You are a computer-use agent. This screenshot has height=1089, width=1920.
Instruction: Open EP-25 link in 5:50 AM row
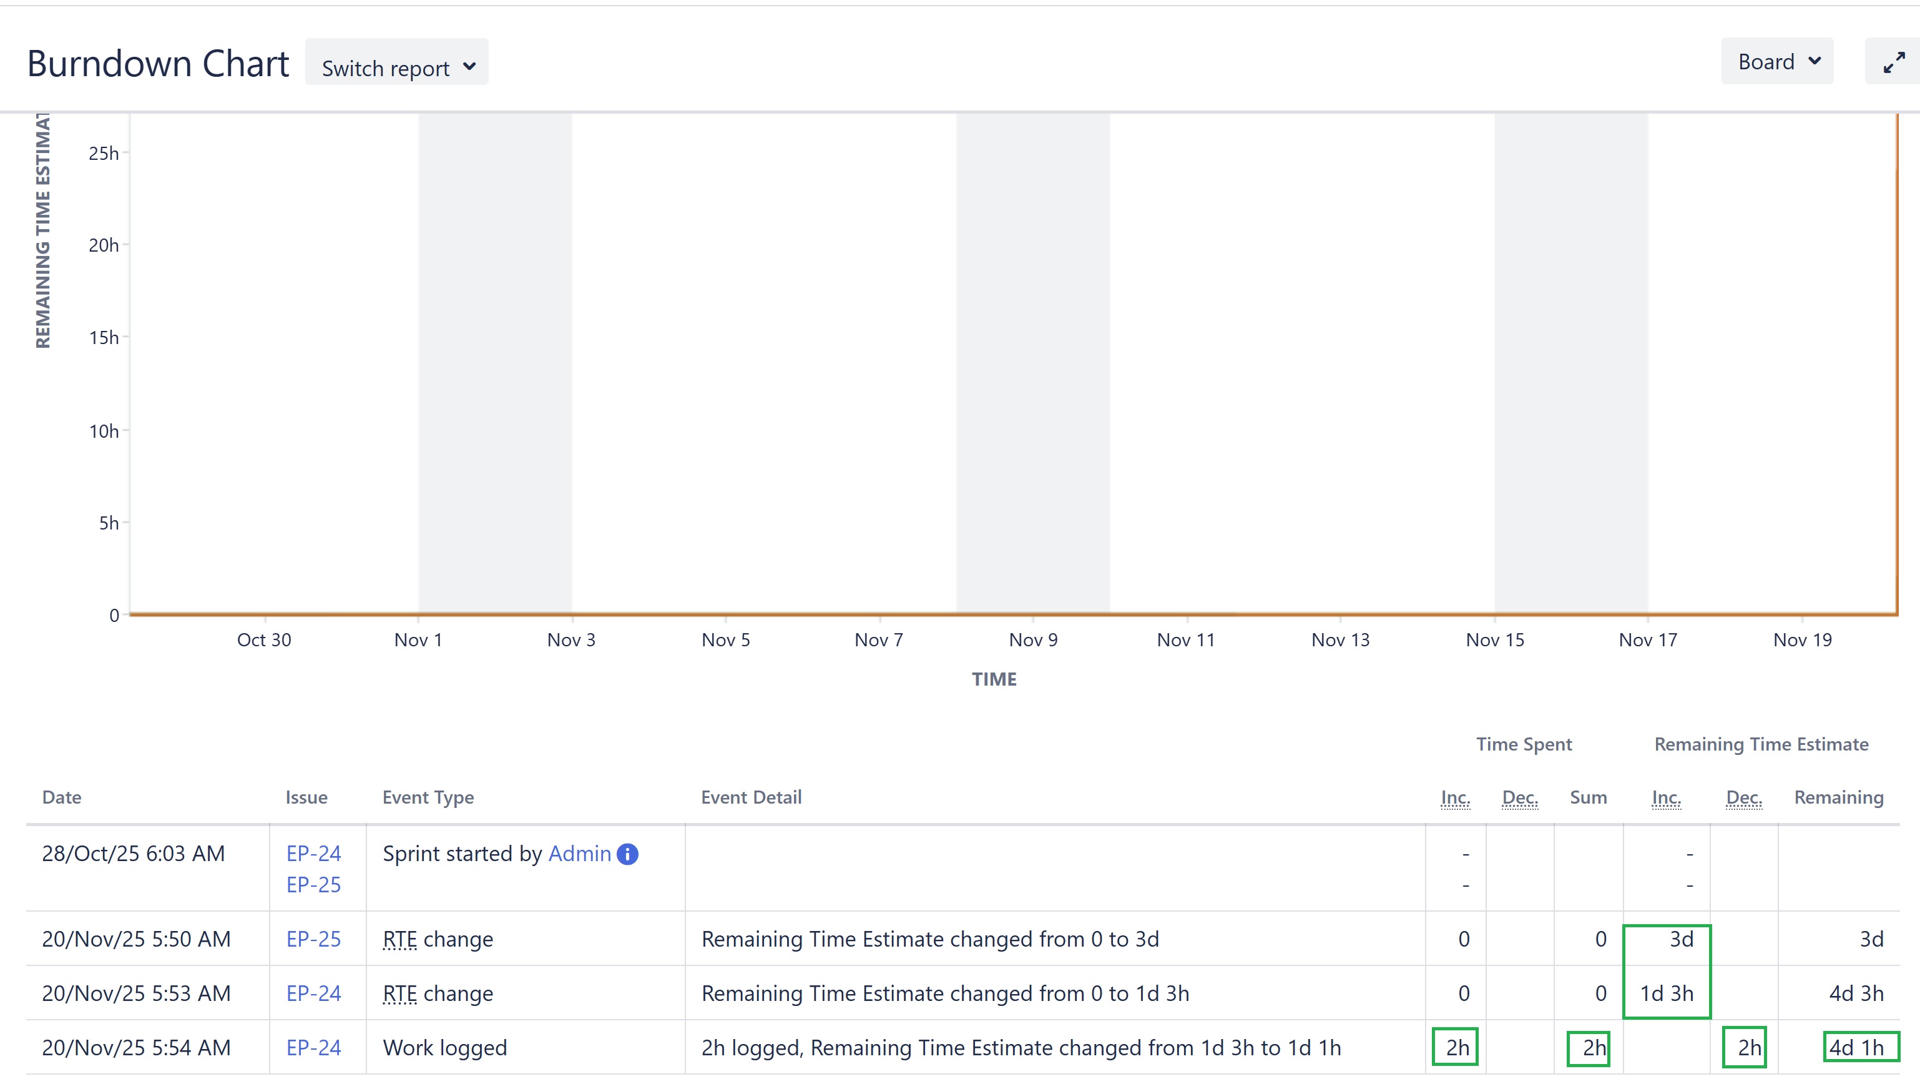click(313, 939)
